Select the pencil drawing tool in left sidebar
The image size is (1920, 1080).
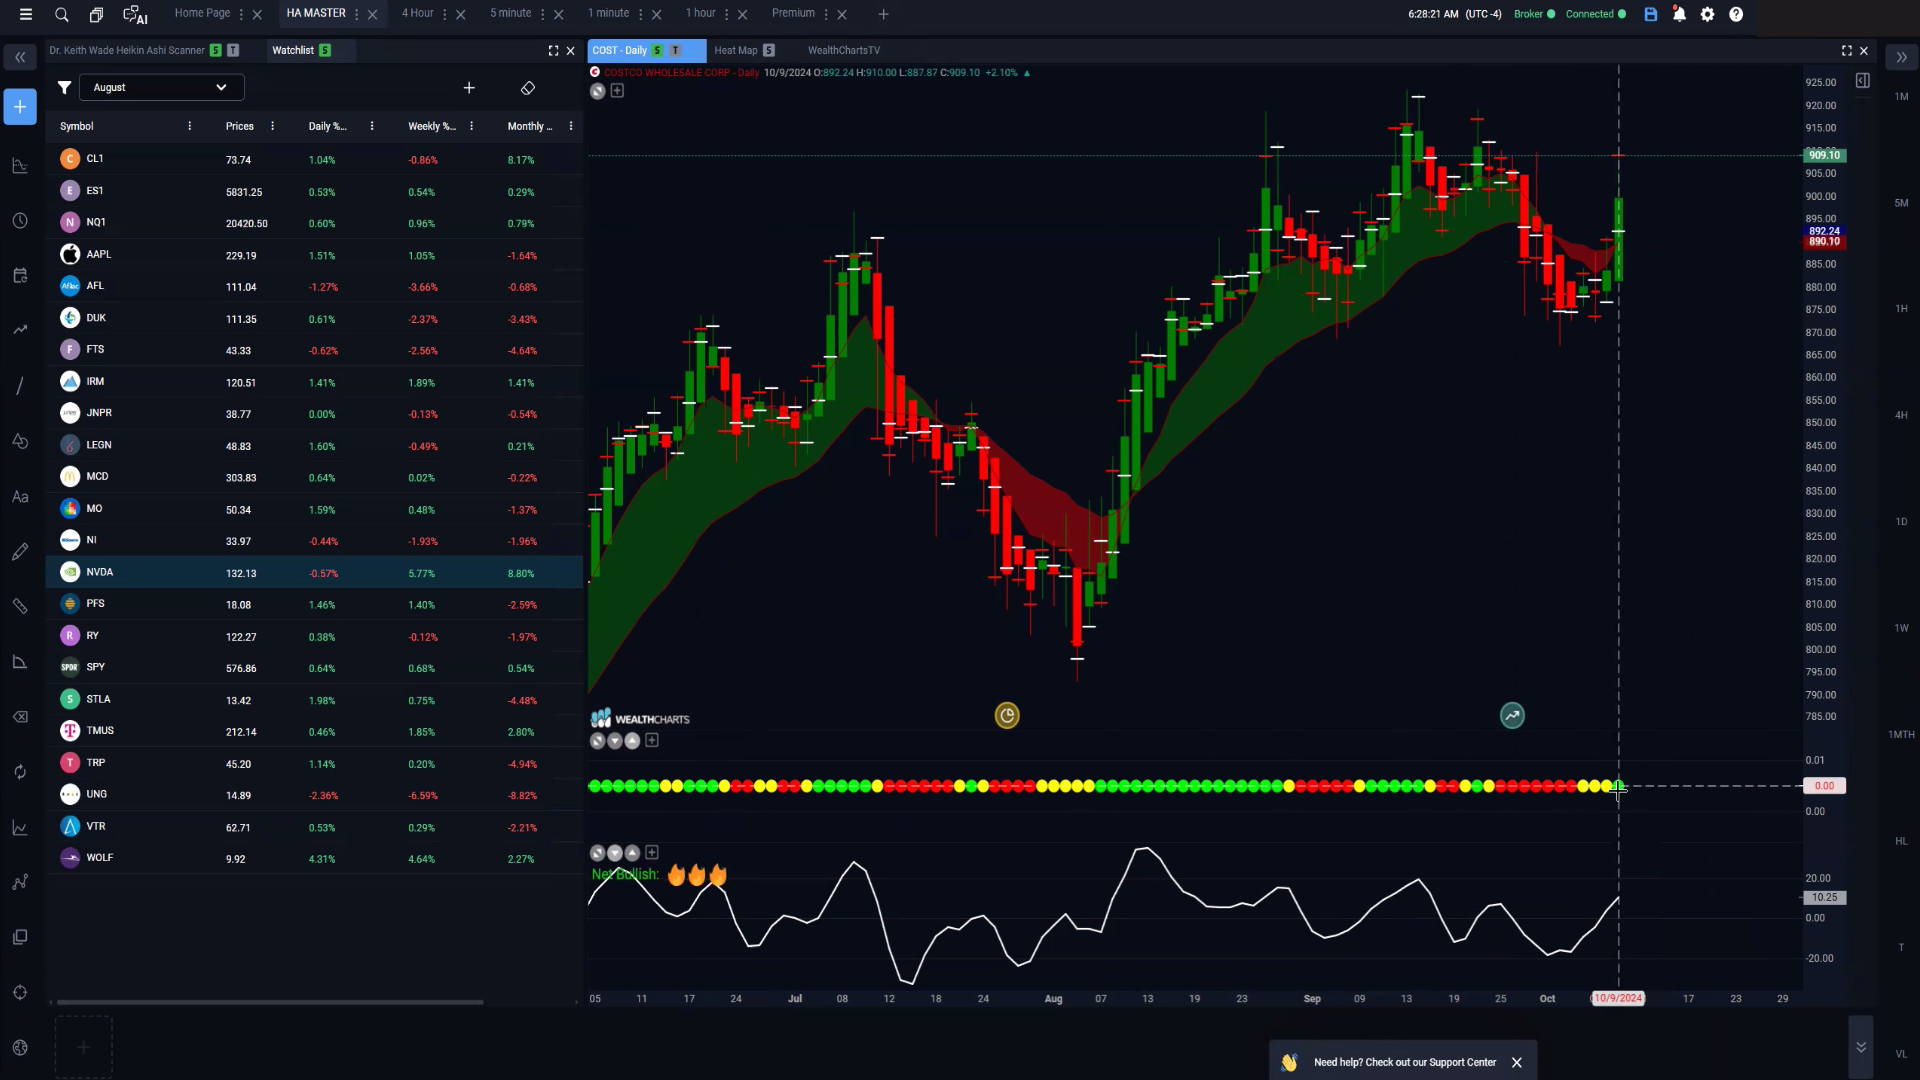[x=20, y=552]
